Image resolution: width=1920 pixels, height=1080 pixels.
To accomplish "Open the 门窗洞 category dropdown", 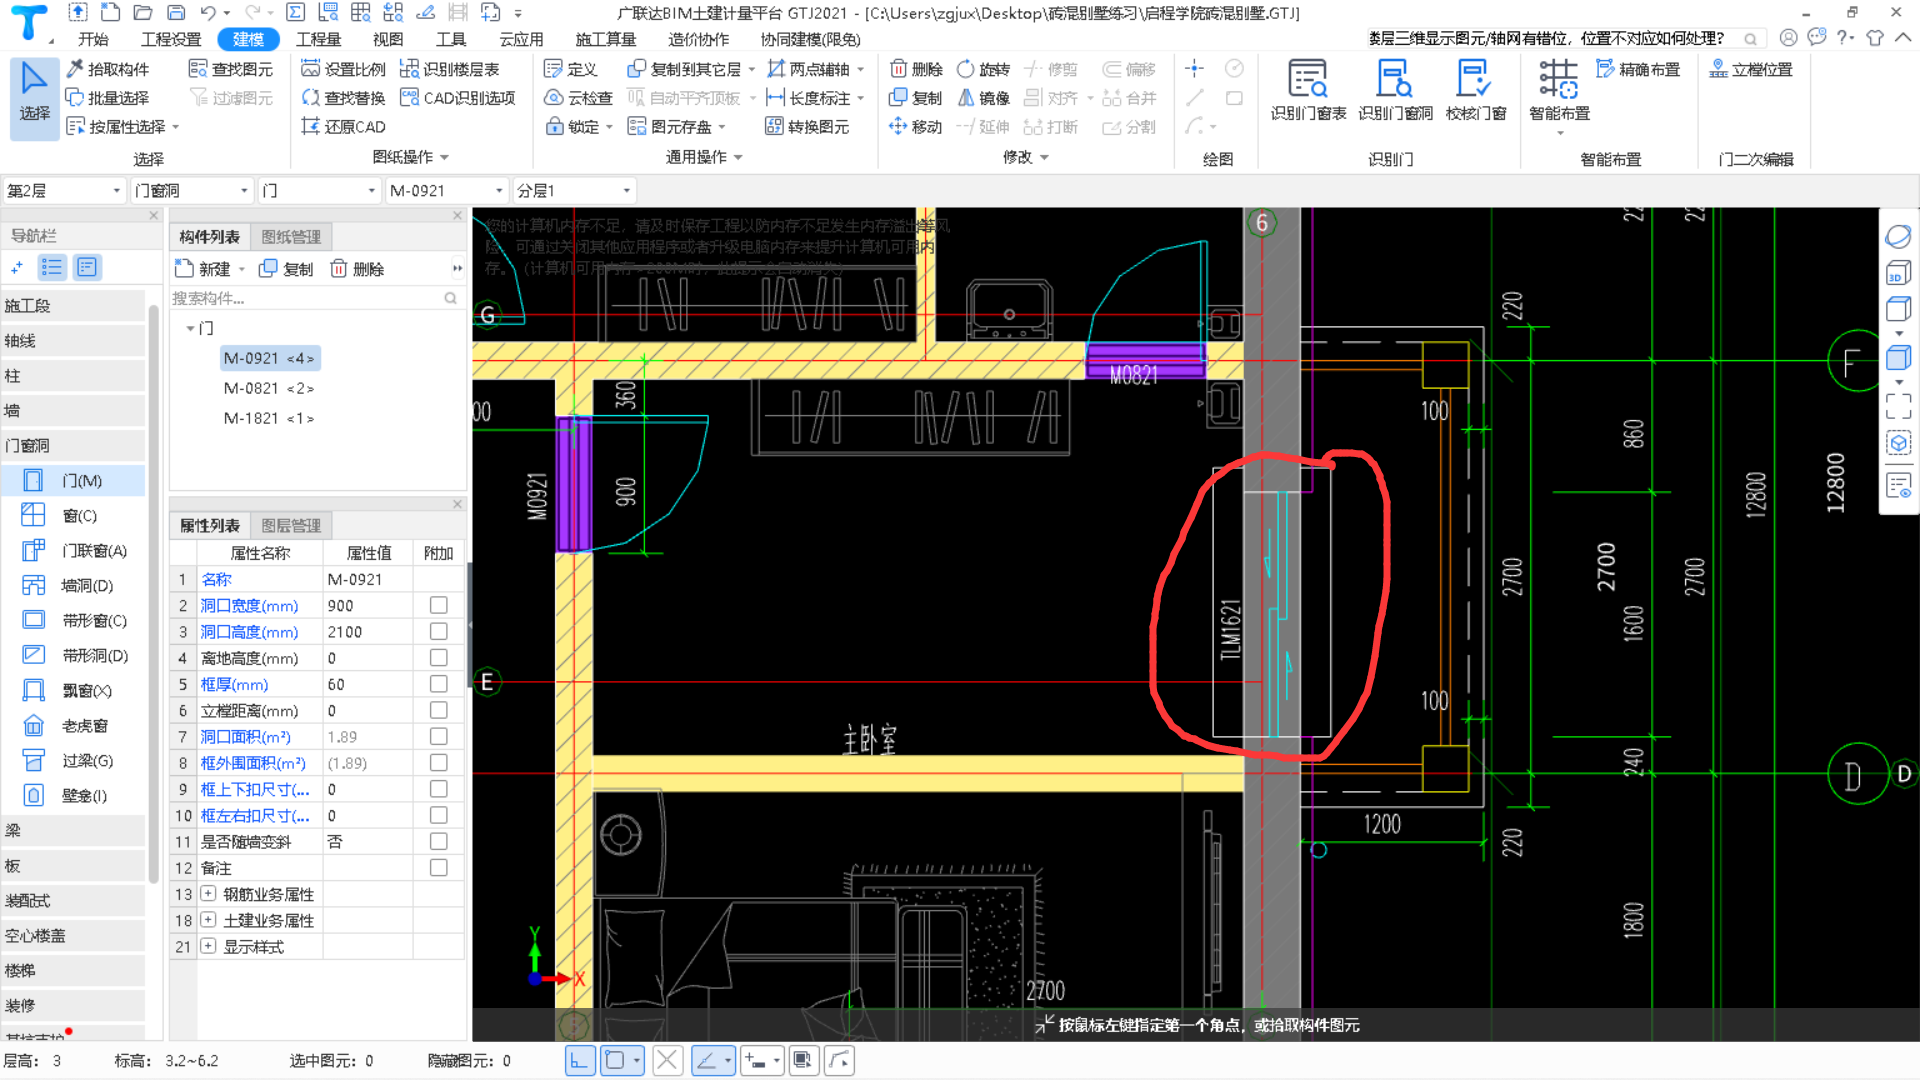I will coord(192,190).
